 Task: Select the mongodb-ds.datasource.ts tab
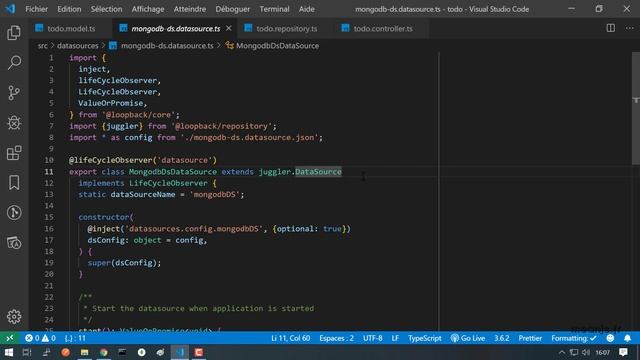pyautogui.click(x=175, y=28)
